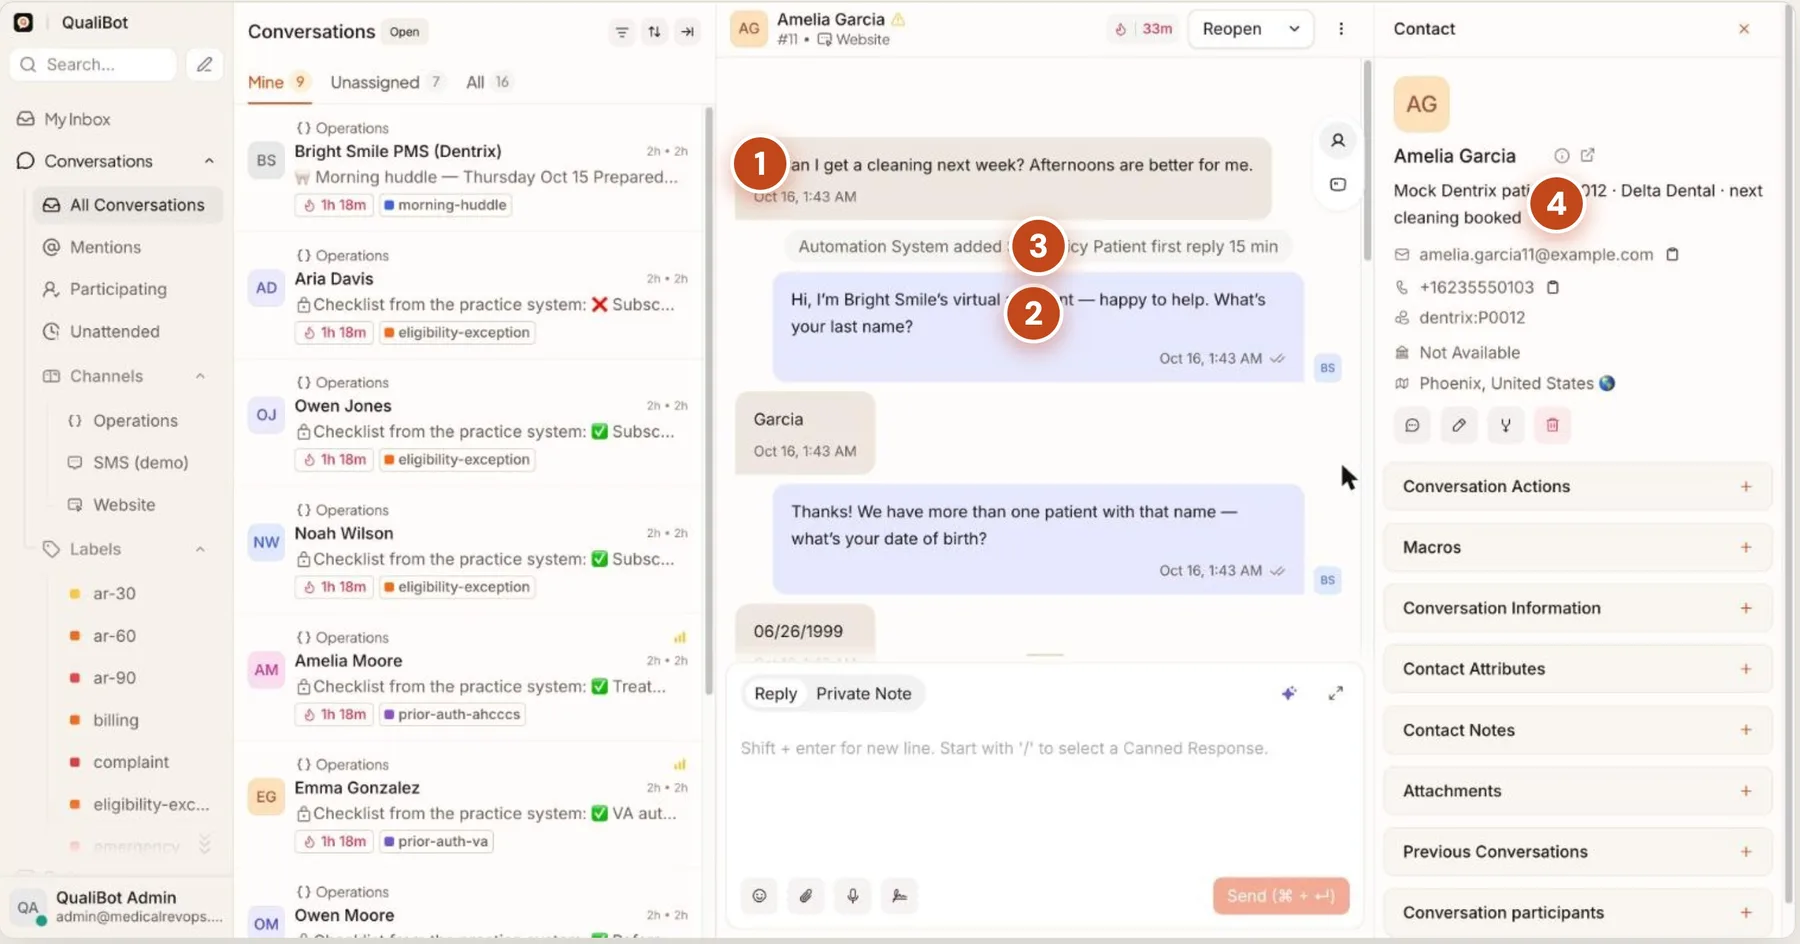The width and height of the screenshot is (1800, 944).
Task: Insert a message signature icon
Action: pyautogui.click(x=899, y=896)
